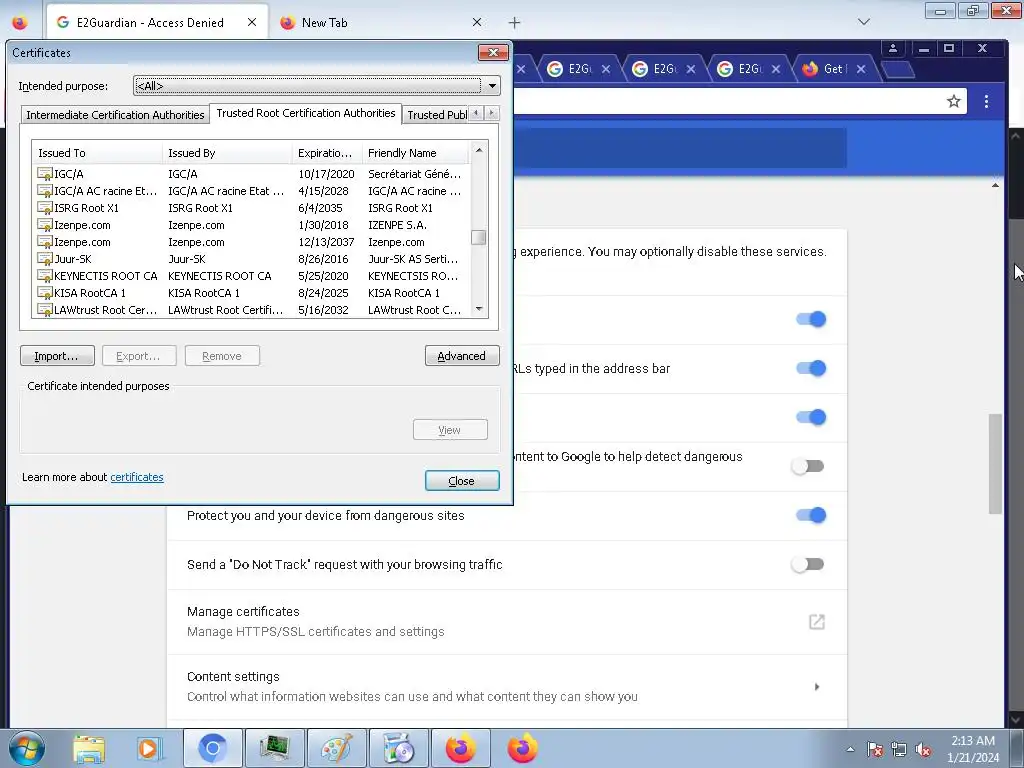Open Manage certificates external link icon
Screen dimensions: 1024x768
(816, 622)
